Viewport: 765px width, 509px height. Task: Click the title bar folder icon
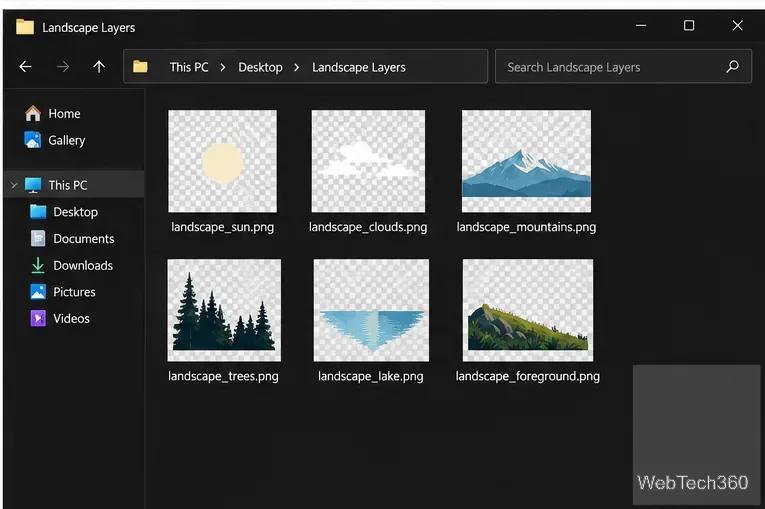[x=25, y=27]
